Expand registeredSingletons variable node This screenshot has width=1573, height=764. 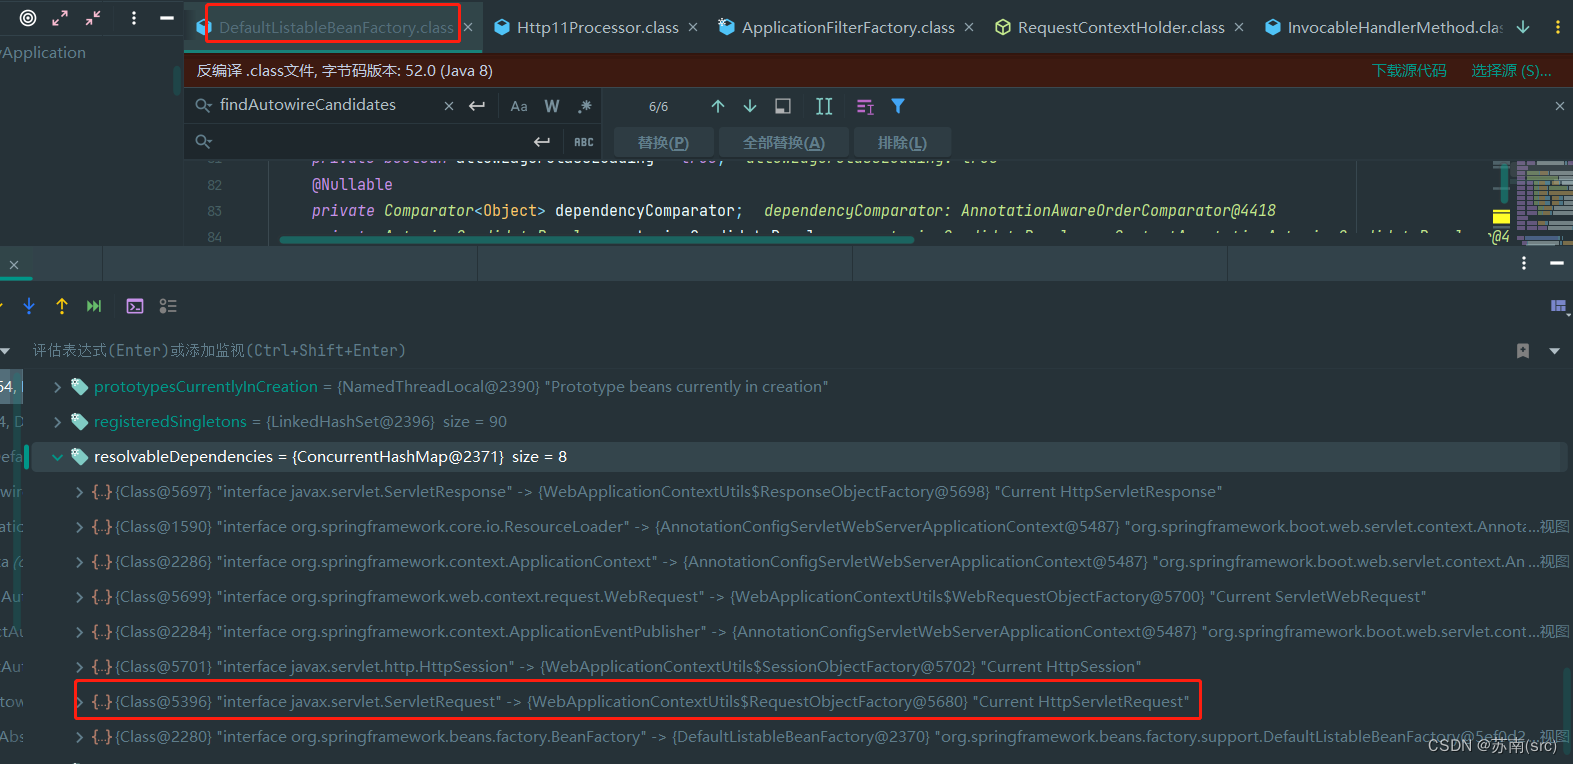click(57, 422)
